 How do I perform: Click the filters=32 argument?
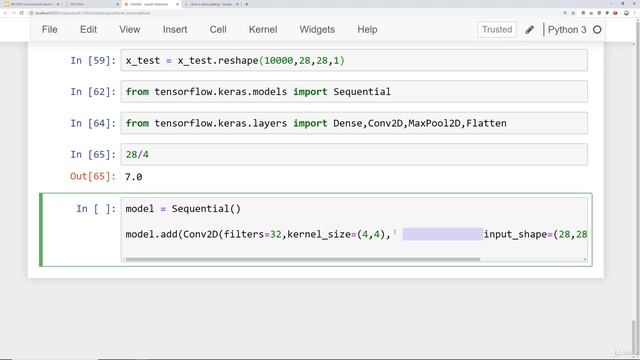[x=253, y=234]
